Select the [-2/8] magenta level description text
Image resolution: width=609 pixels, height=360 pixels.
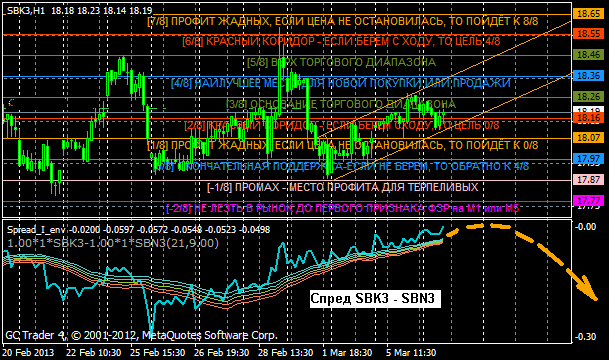click(x=342, y=208)
